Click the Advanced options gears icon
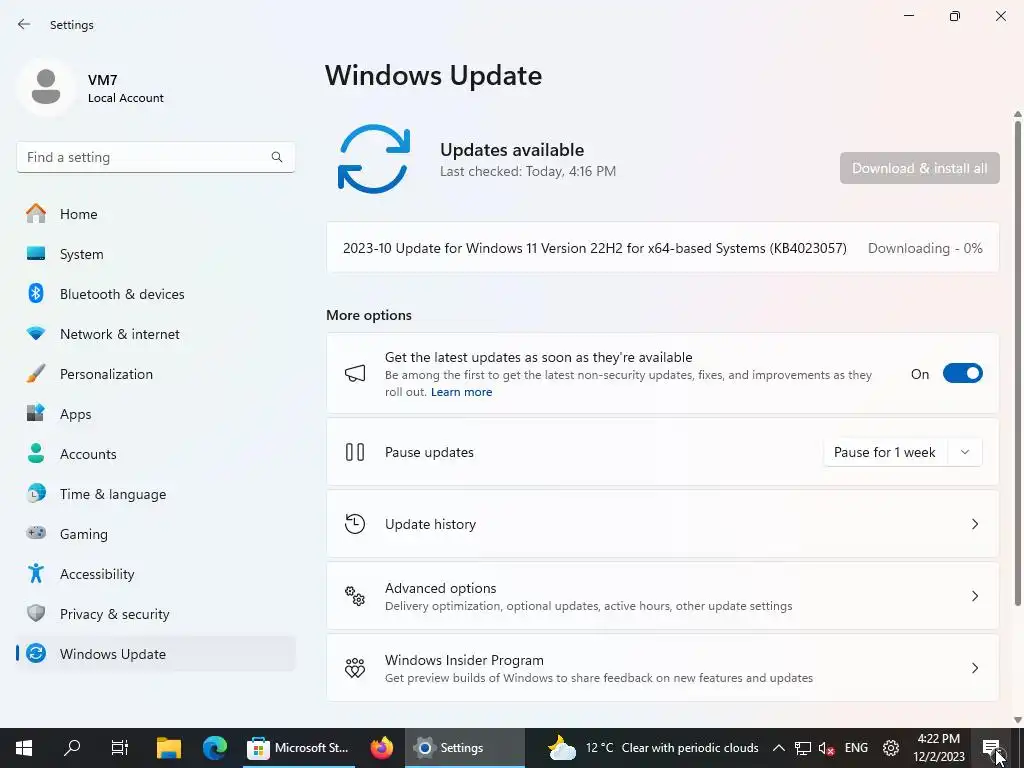1024x768 pixels. [x=355, y=596]
